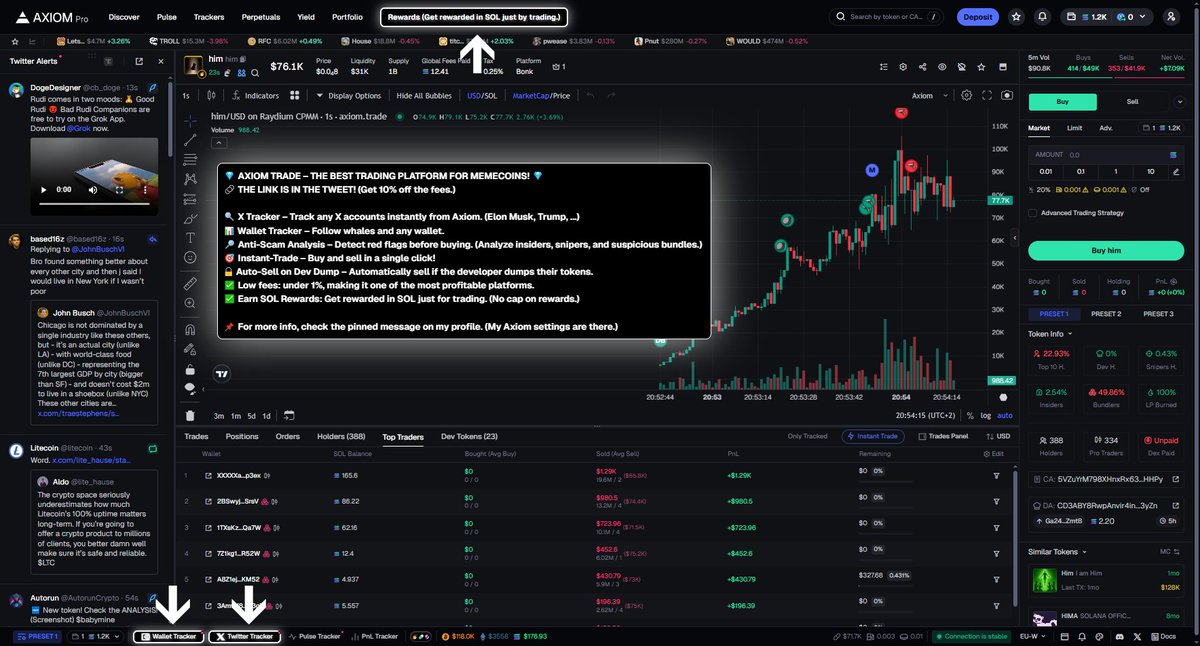Select PRESET 3 in trade panel
The width and height of the screenshot is (1200, 646).
click(1158, 314)
